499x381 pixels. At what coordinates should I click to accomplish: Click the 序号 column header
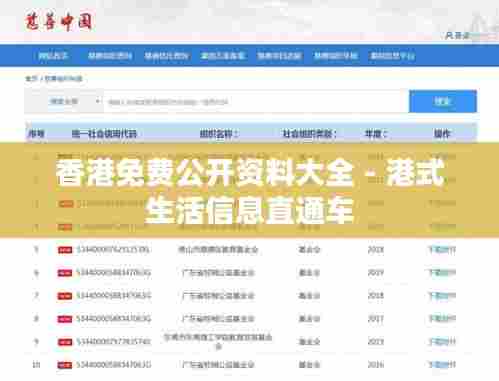coord(36,134)
